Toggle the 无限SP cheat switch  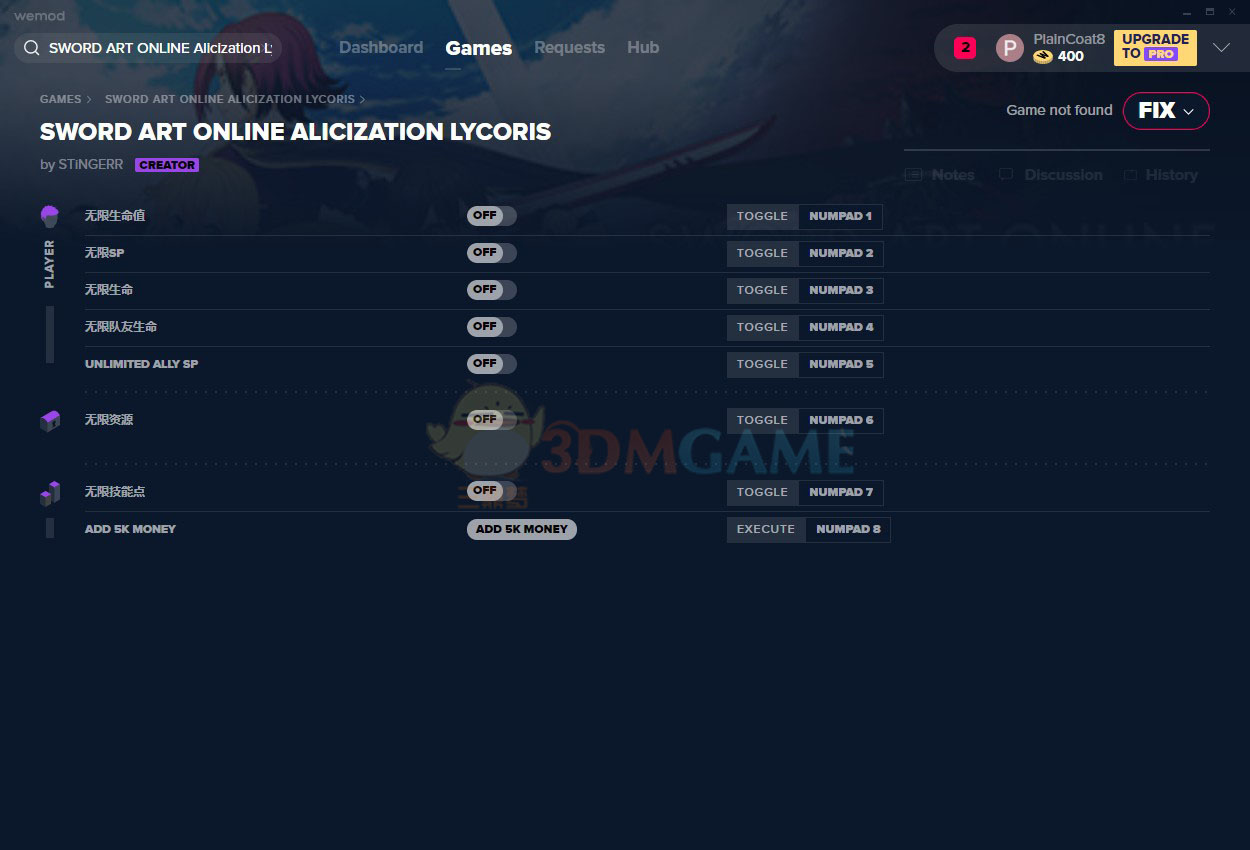[x=491, y=253]
